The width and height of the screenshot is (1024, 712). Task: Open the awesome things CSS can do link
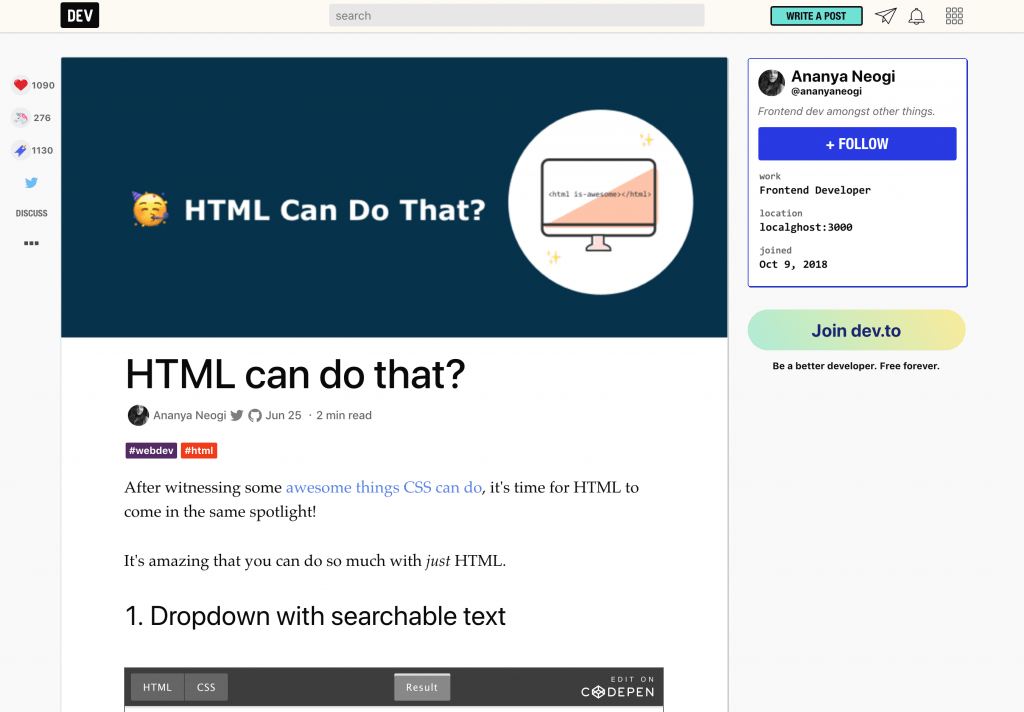tap(383, 487)
